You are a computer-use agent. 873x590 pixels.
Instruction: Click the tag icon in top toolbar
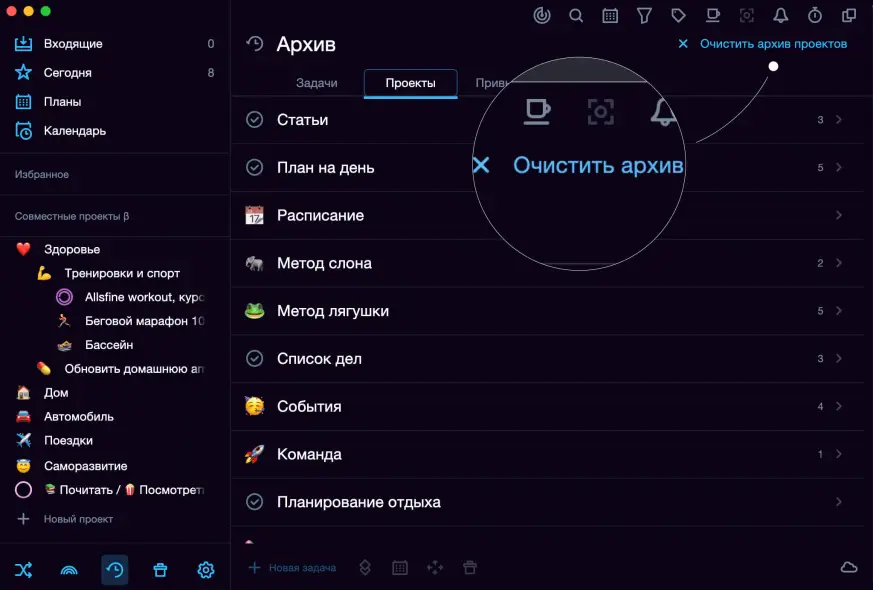coord(678,15)
